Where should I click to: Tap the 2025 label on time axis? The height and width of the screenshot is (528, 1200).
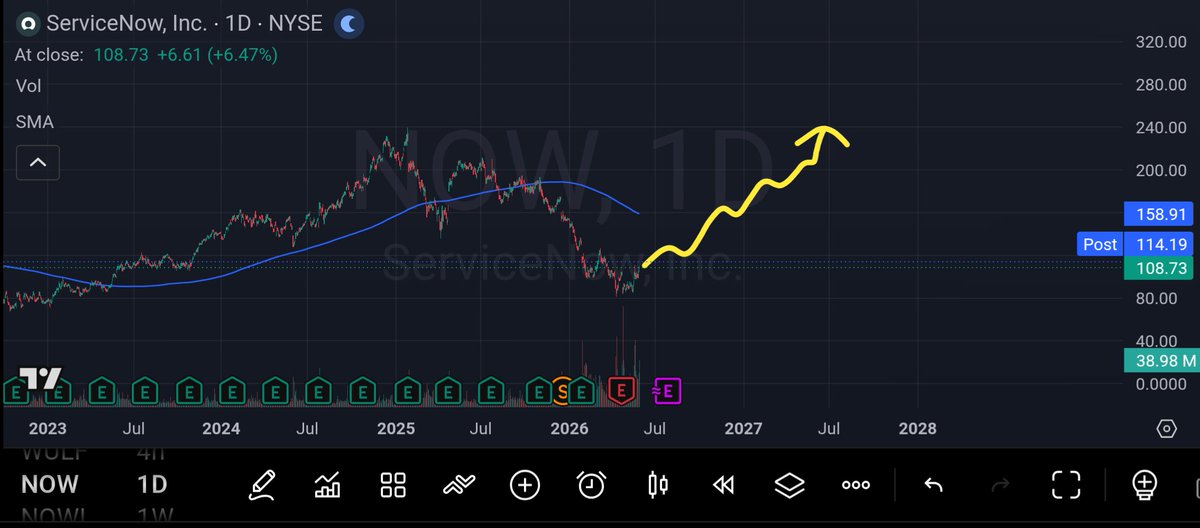(395, 429)
